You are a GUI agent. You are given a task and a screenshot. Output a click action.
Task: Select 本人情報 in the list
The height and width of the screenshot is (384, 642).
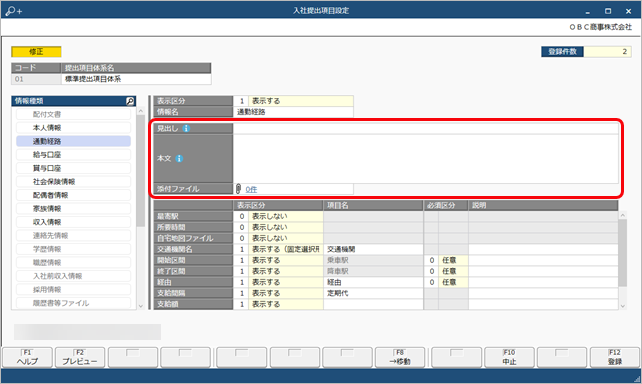tap(73, 128)
